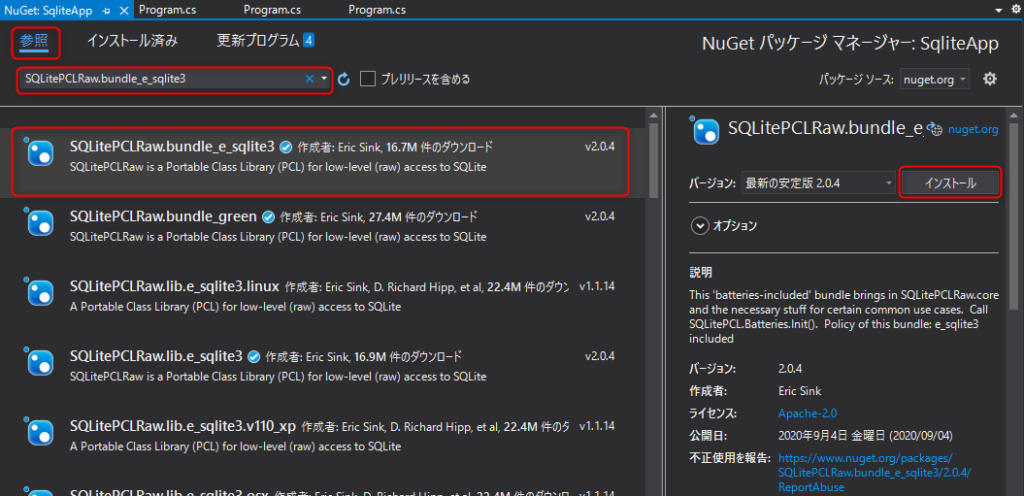
Task: Open the Apache-2.0 license link
Action: pos(807,413)
